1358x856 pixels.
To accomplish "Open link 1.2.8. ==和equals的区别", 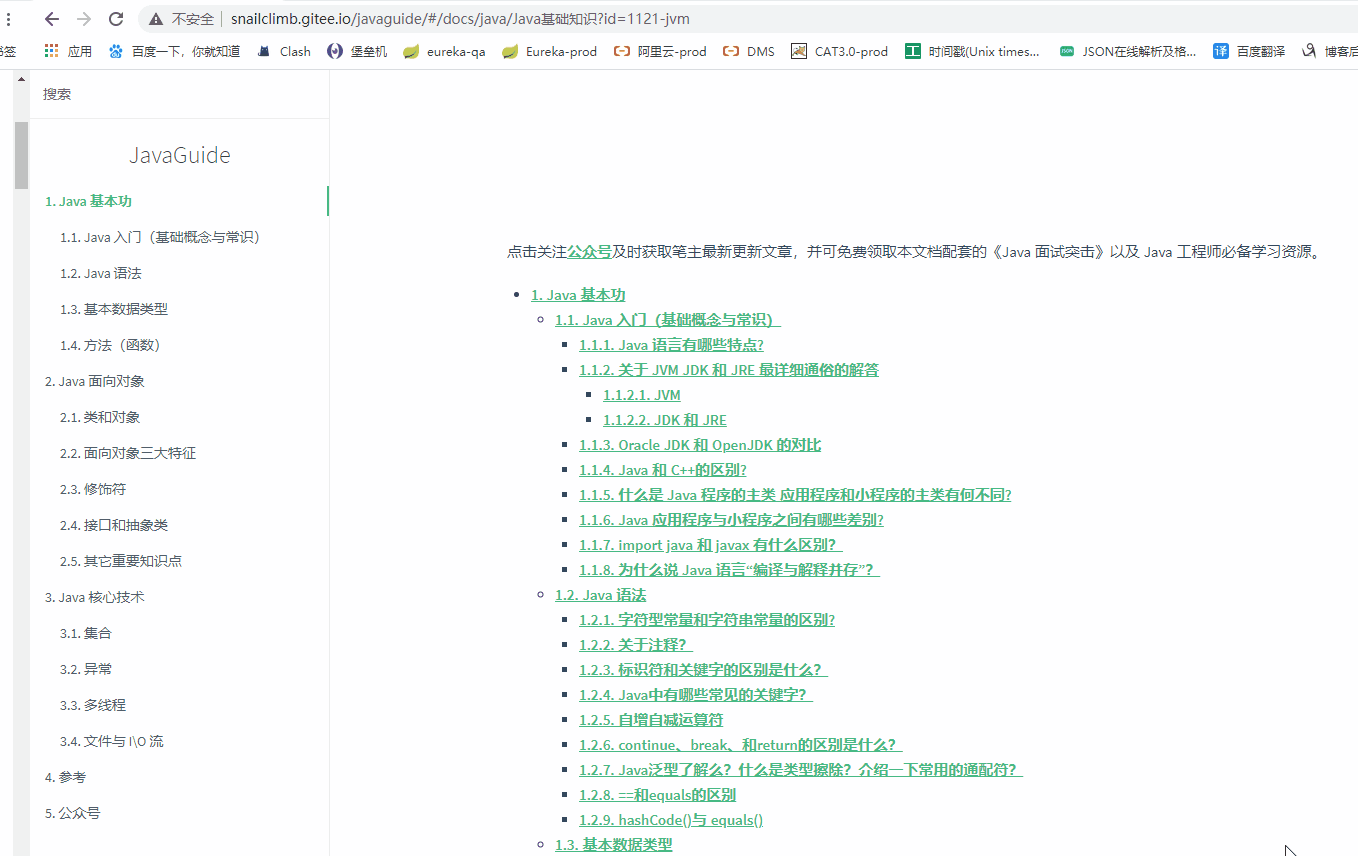I will point(657,795).
